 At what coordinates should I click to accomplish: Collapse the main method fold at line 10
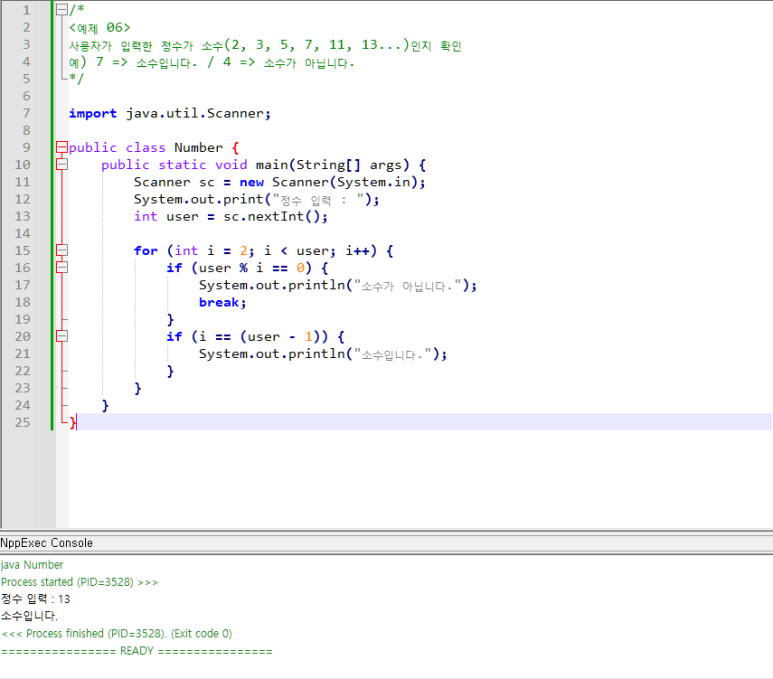click(x=62, y=164)
